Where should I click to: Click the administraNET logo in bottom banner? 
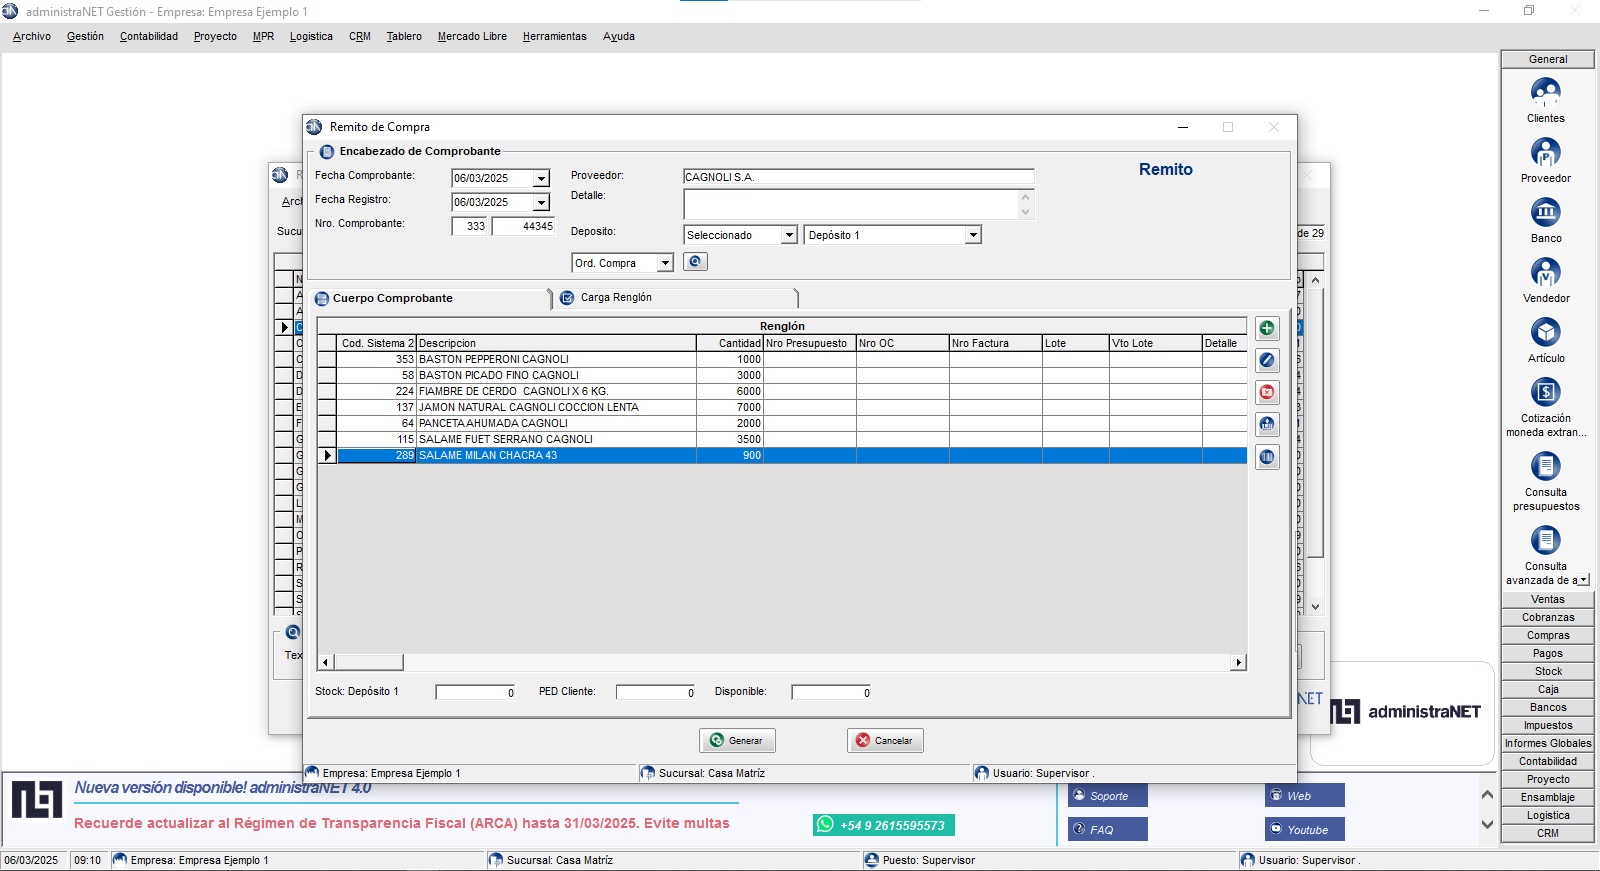click(x=37, y=800)
